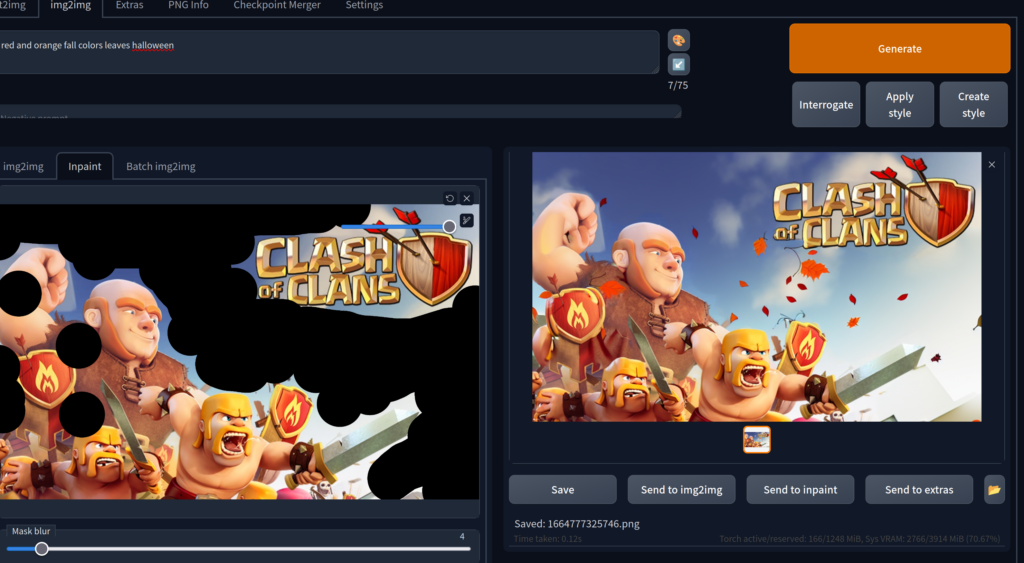Click Apply style button
The height and width of the screenshot is (563, 1024).
(899, 105)
